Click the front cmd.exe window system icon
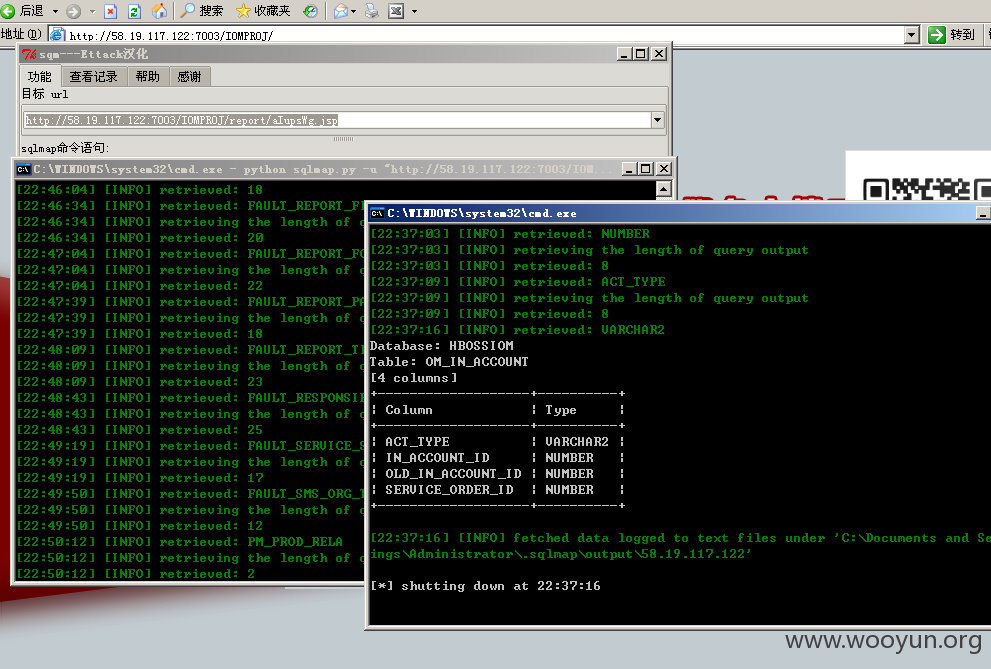Viewport: 991px width, 669px height. (377, 214)
